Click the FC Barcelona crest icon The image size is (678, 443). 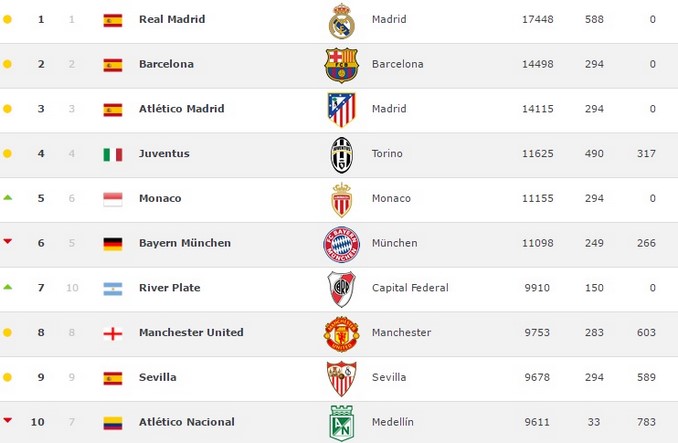click(x=342, y=65)
